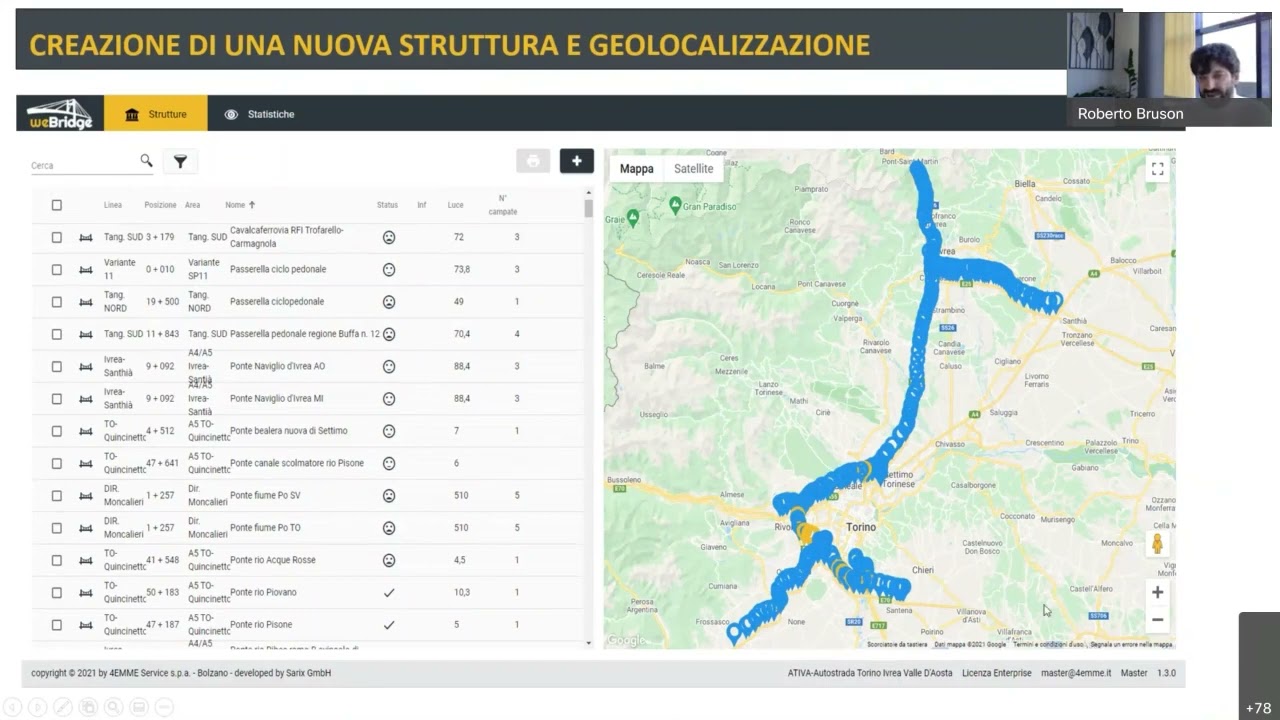Check the Ponte fiume Po SV row

(x=57, y=496)
